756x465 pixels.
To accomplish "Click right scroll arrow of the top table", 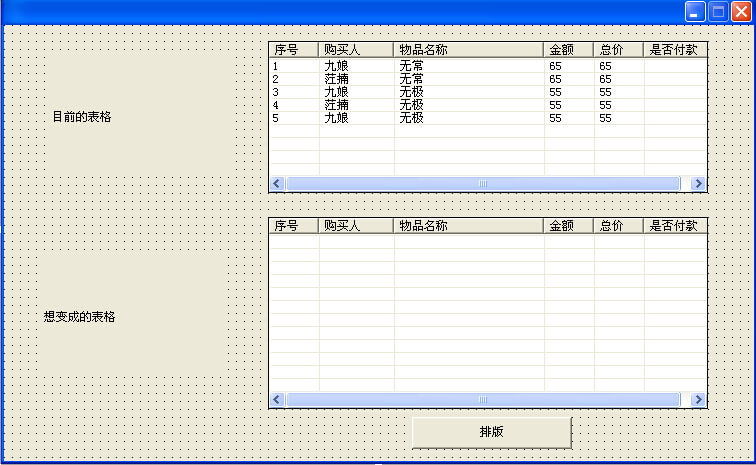I will [698, 183].
